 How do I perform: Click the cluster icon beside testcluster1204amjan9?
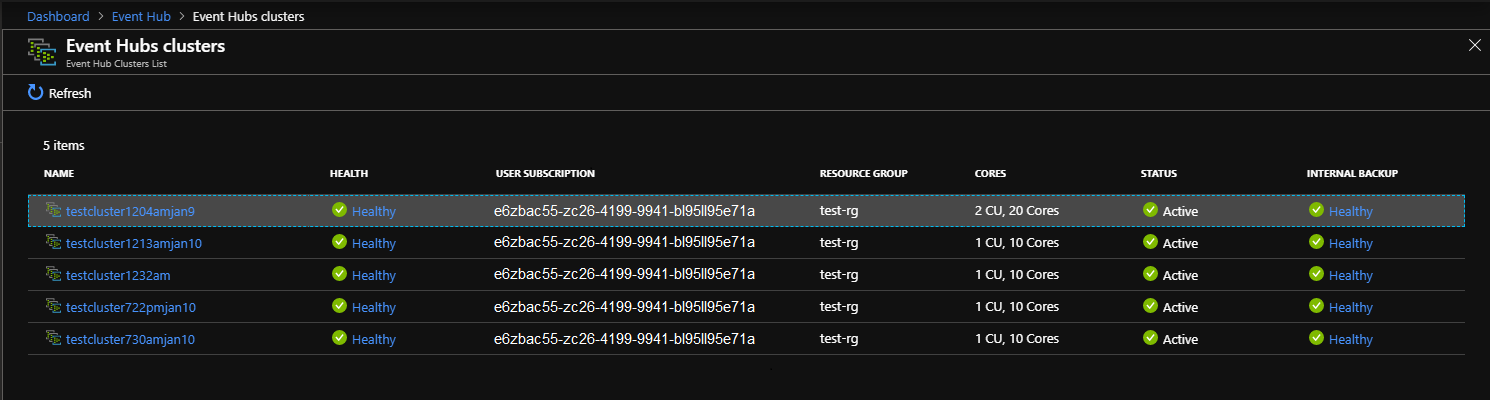53,211
